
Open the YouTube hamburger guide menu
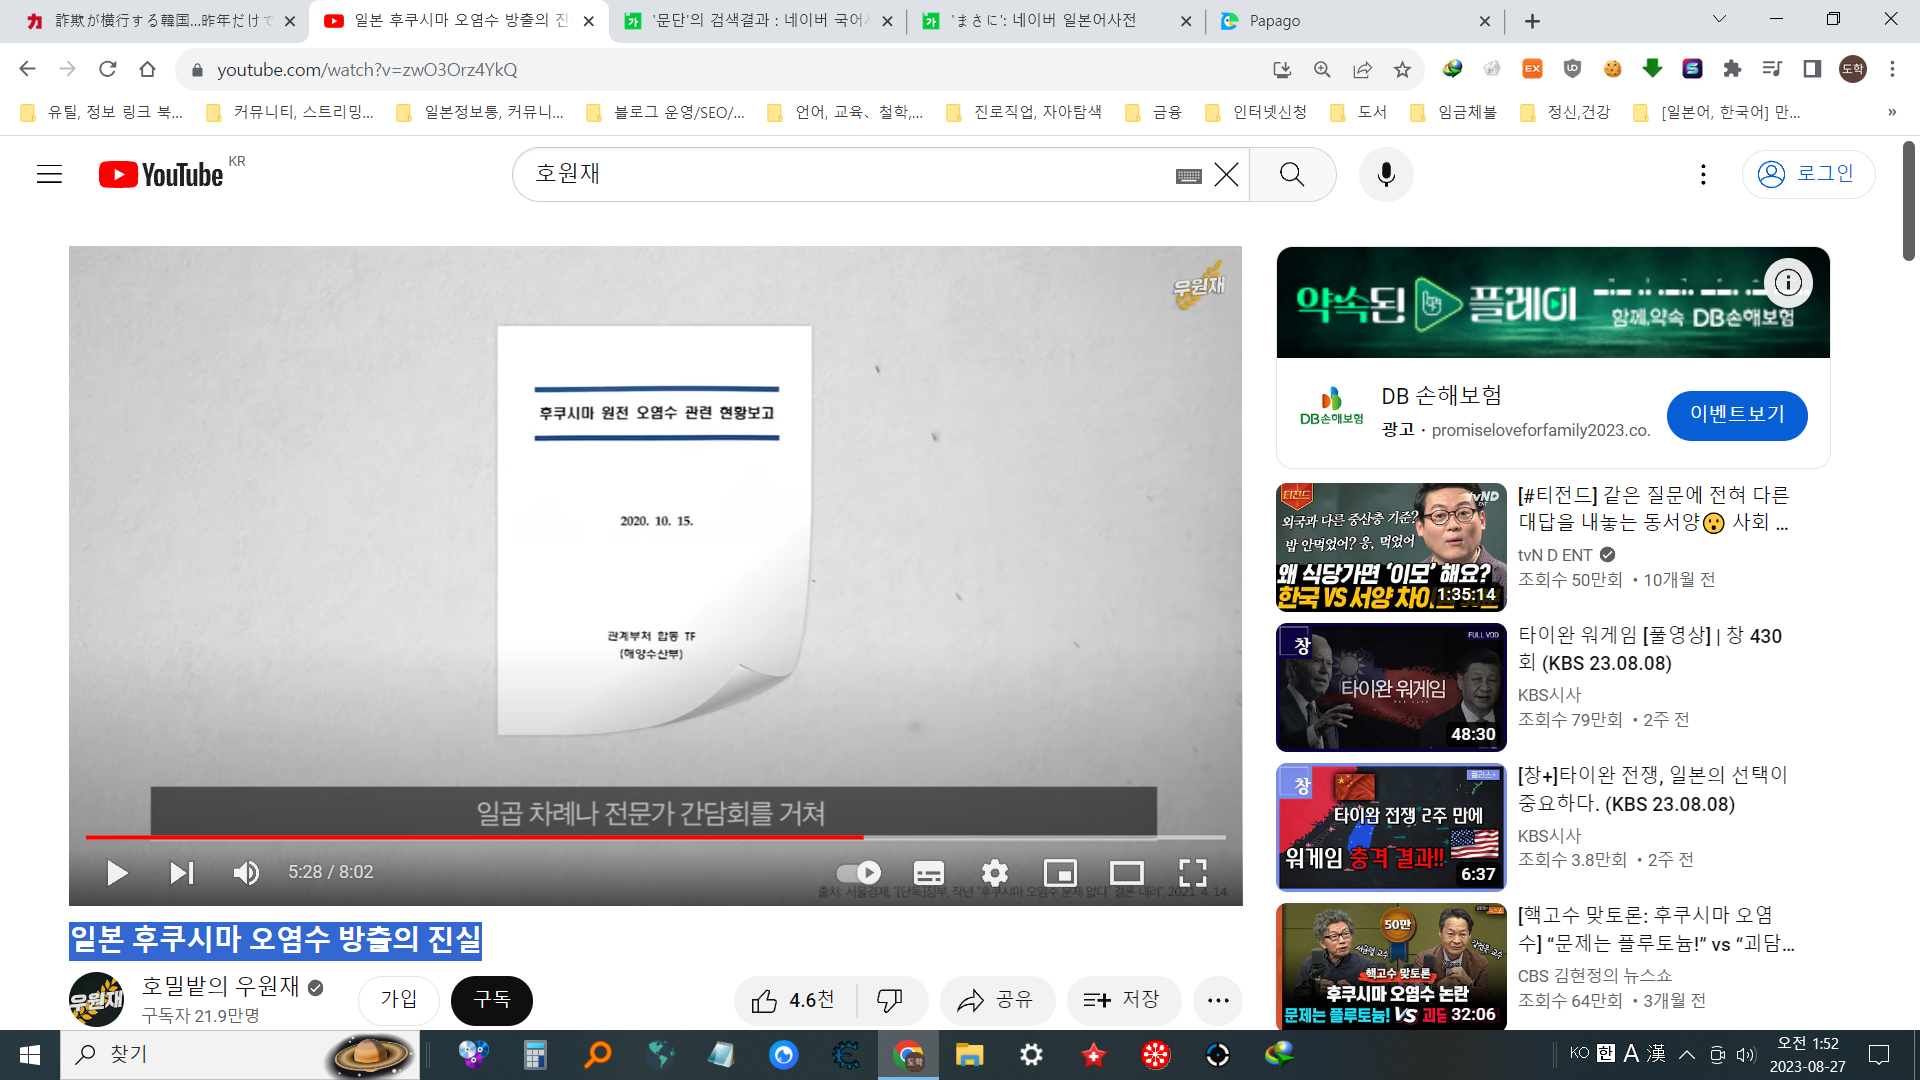pyautogui.click(x=49, y=175)
